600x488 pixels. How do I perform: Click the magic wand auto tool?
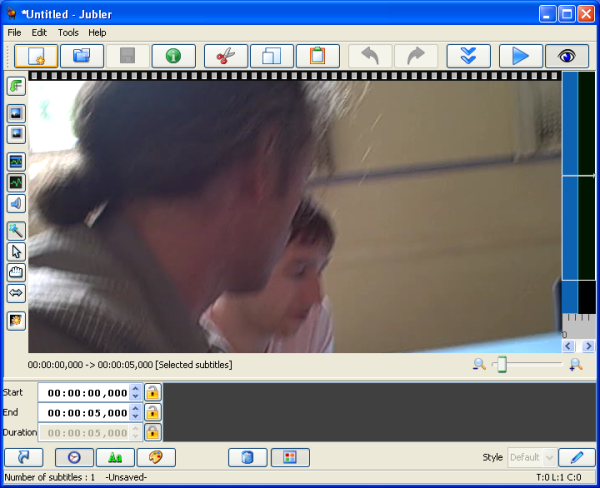[x=16, y=230]
